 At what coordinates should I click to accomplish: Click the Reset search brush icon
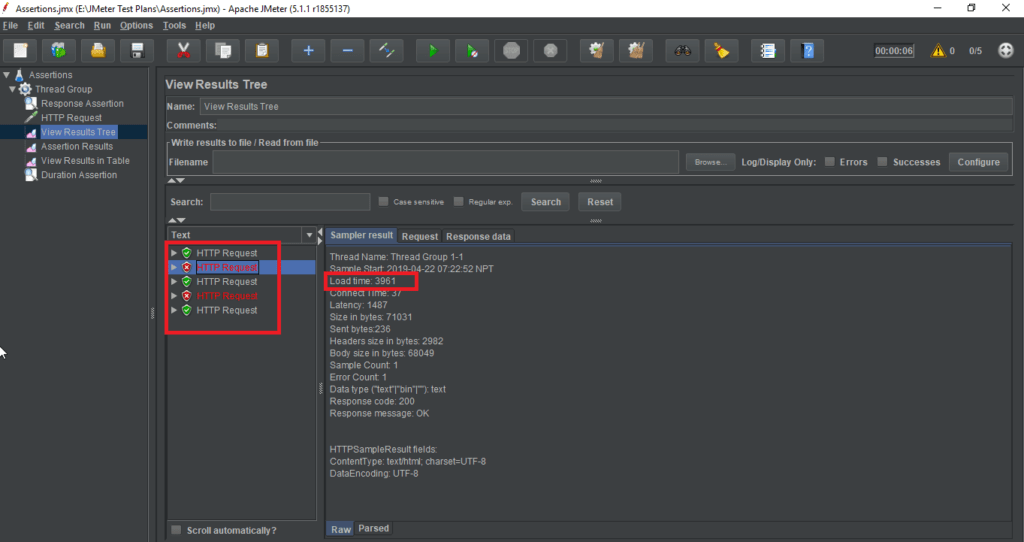[x=722, y=51]
